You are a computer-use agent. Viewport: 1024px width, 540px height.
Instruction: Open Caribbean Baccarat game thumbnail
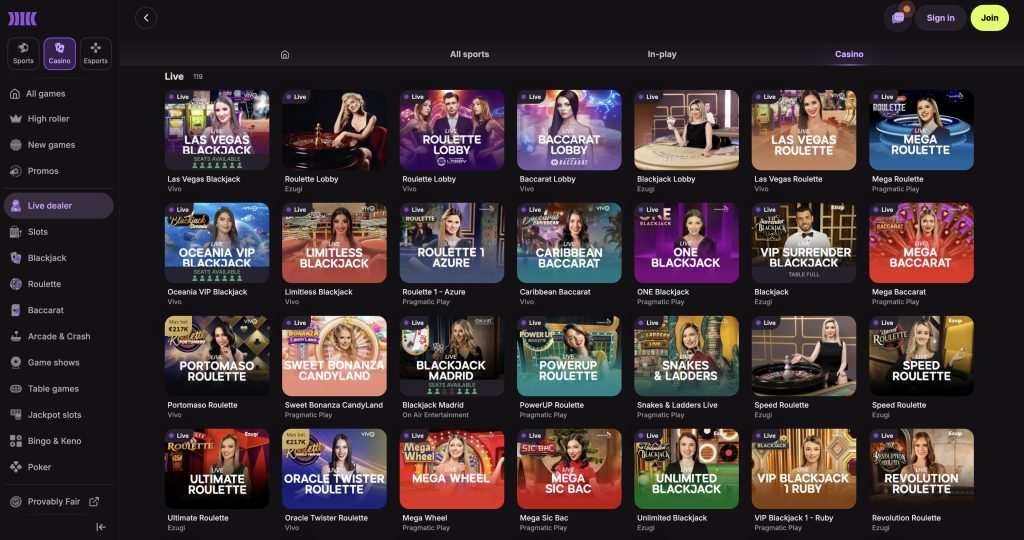click(x=569, y=243)
